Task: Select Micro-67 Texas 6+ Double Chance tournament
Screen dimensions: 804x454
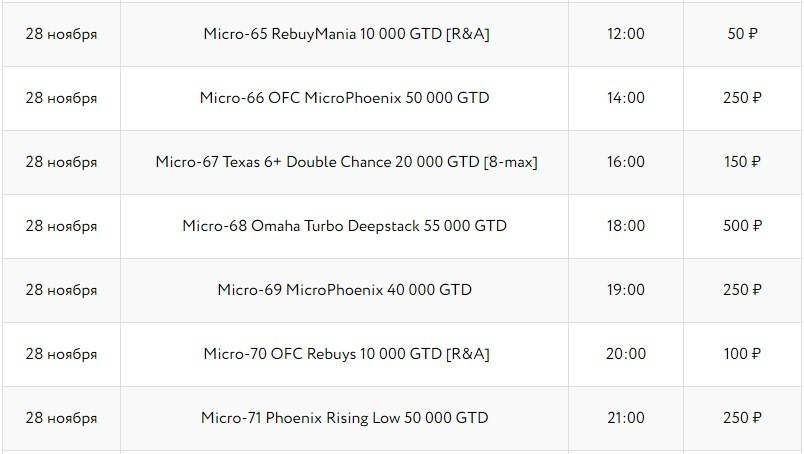Action: pos(346,162)
